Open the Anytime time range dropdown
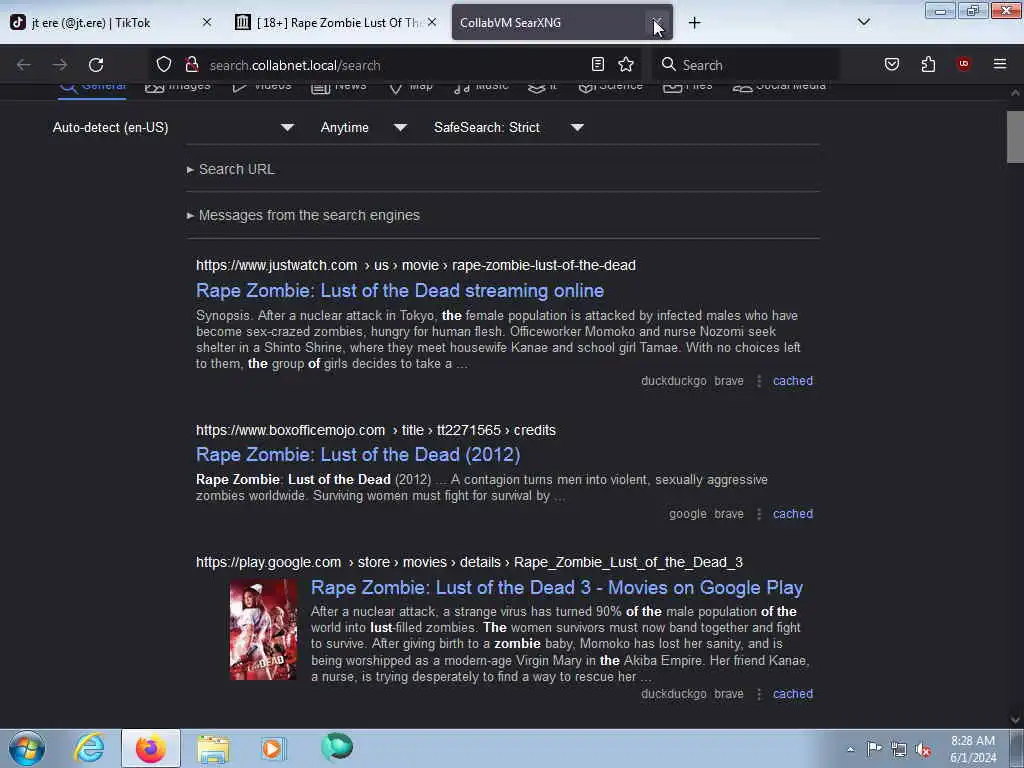 [364, 127]
